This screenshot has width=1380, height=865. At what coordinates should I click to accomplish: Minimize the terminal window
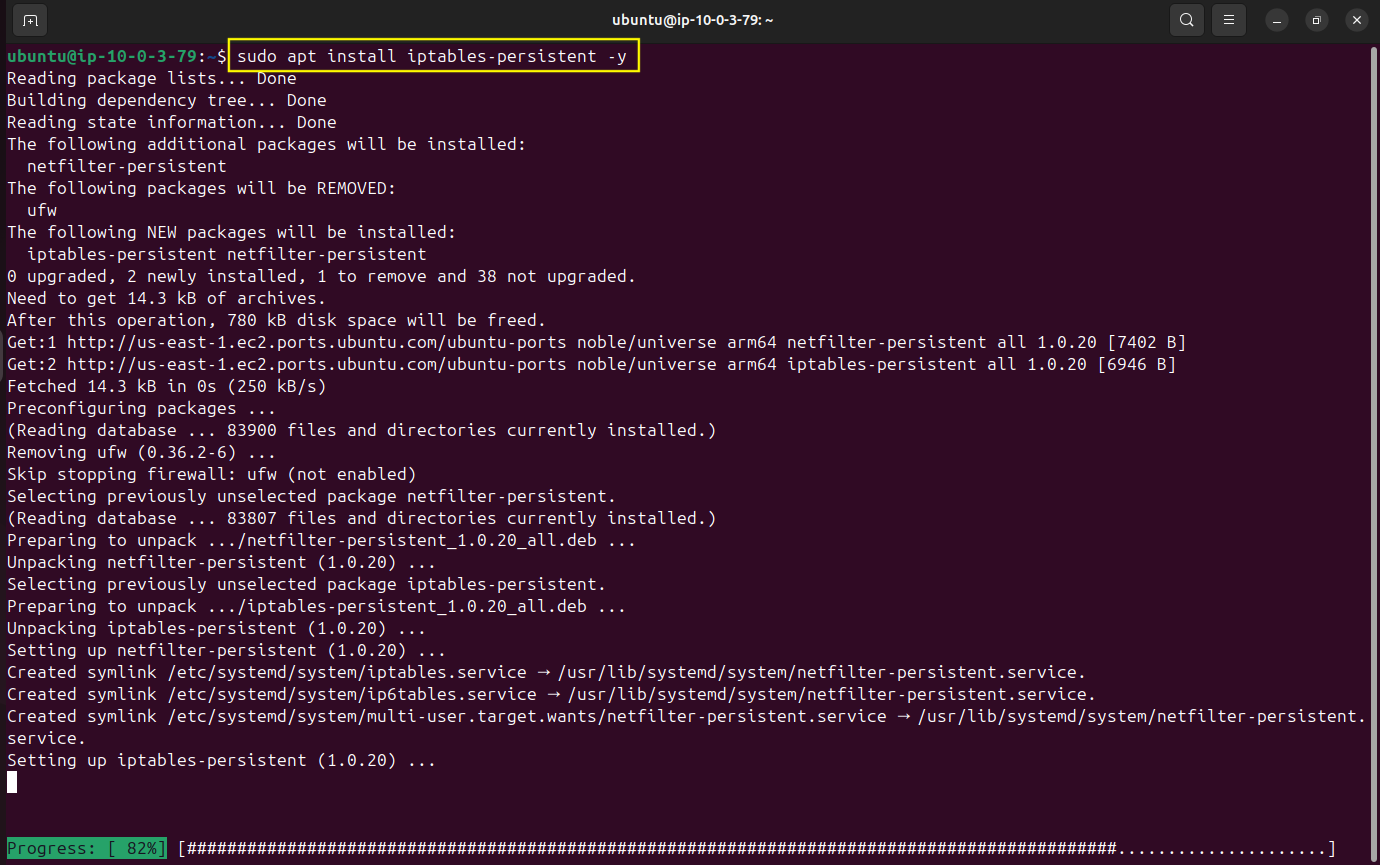1277,20
